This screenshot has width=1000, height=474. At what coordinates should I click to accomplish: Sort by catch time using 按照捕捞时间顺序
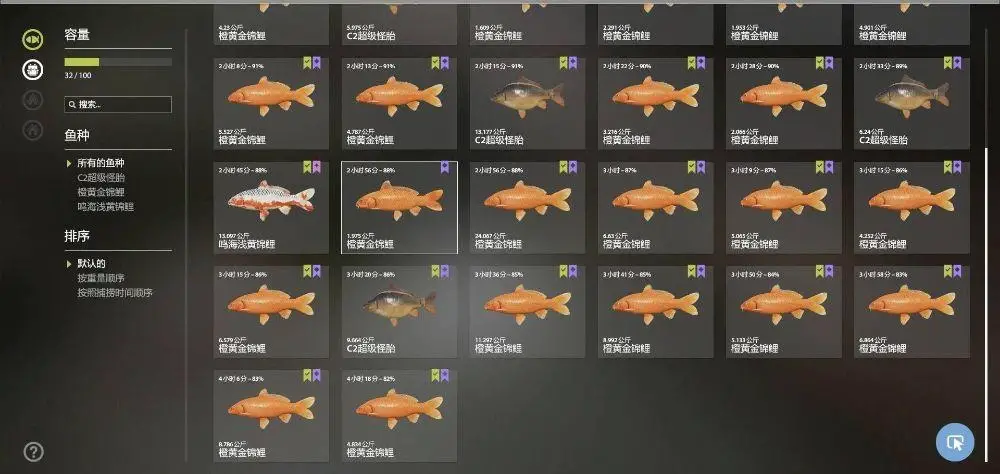pos(115,293)
